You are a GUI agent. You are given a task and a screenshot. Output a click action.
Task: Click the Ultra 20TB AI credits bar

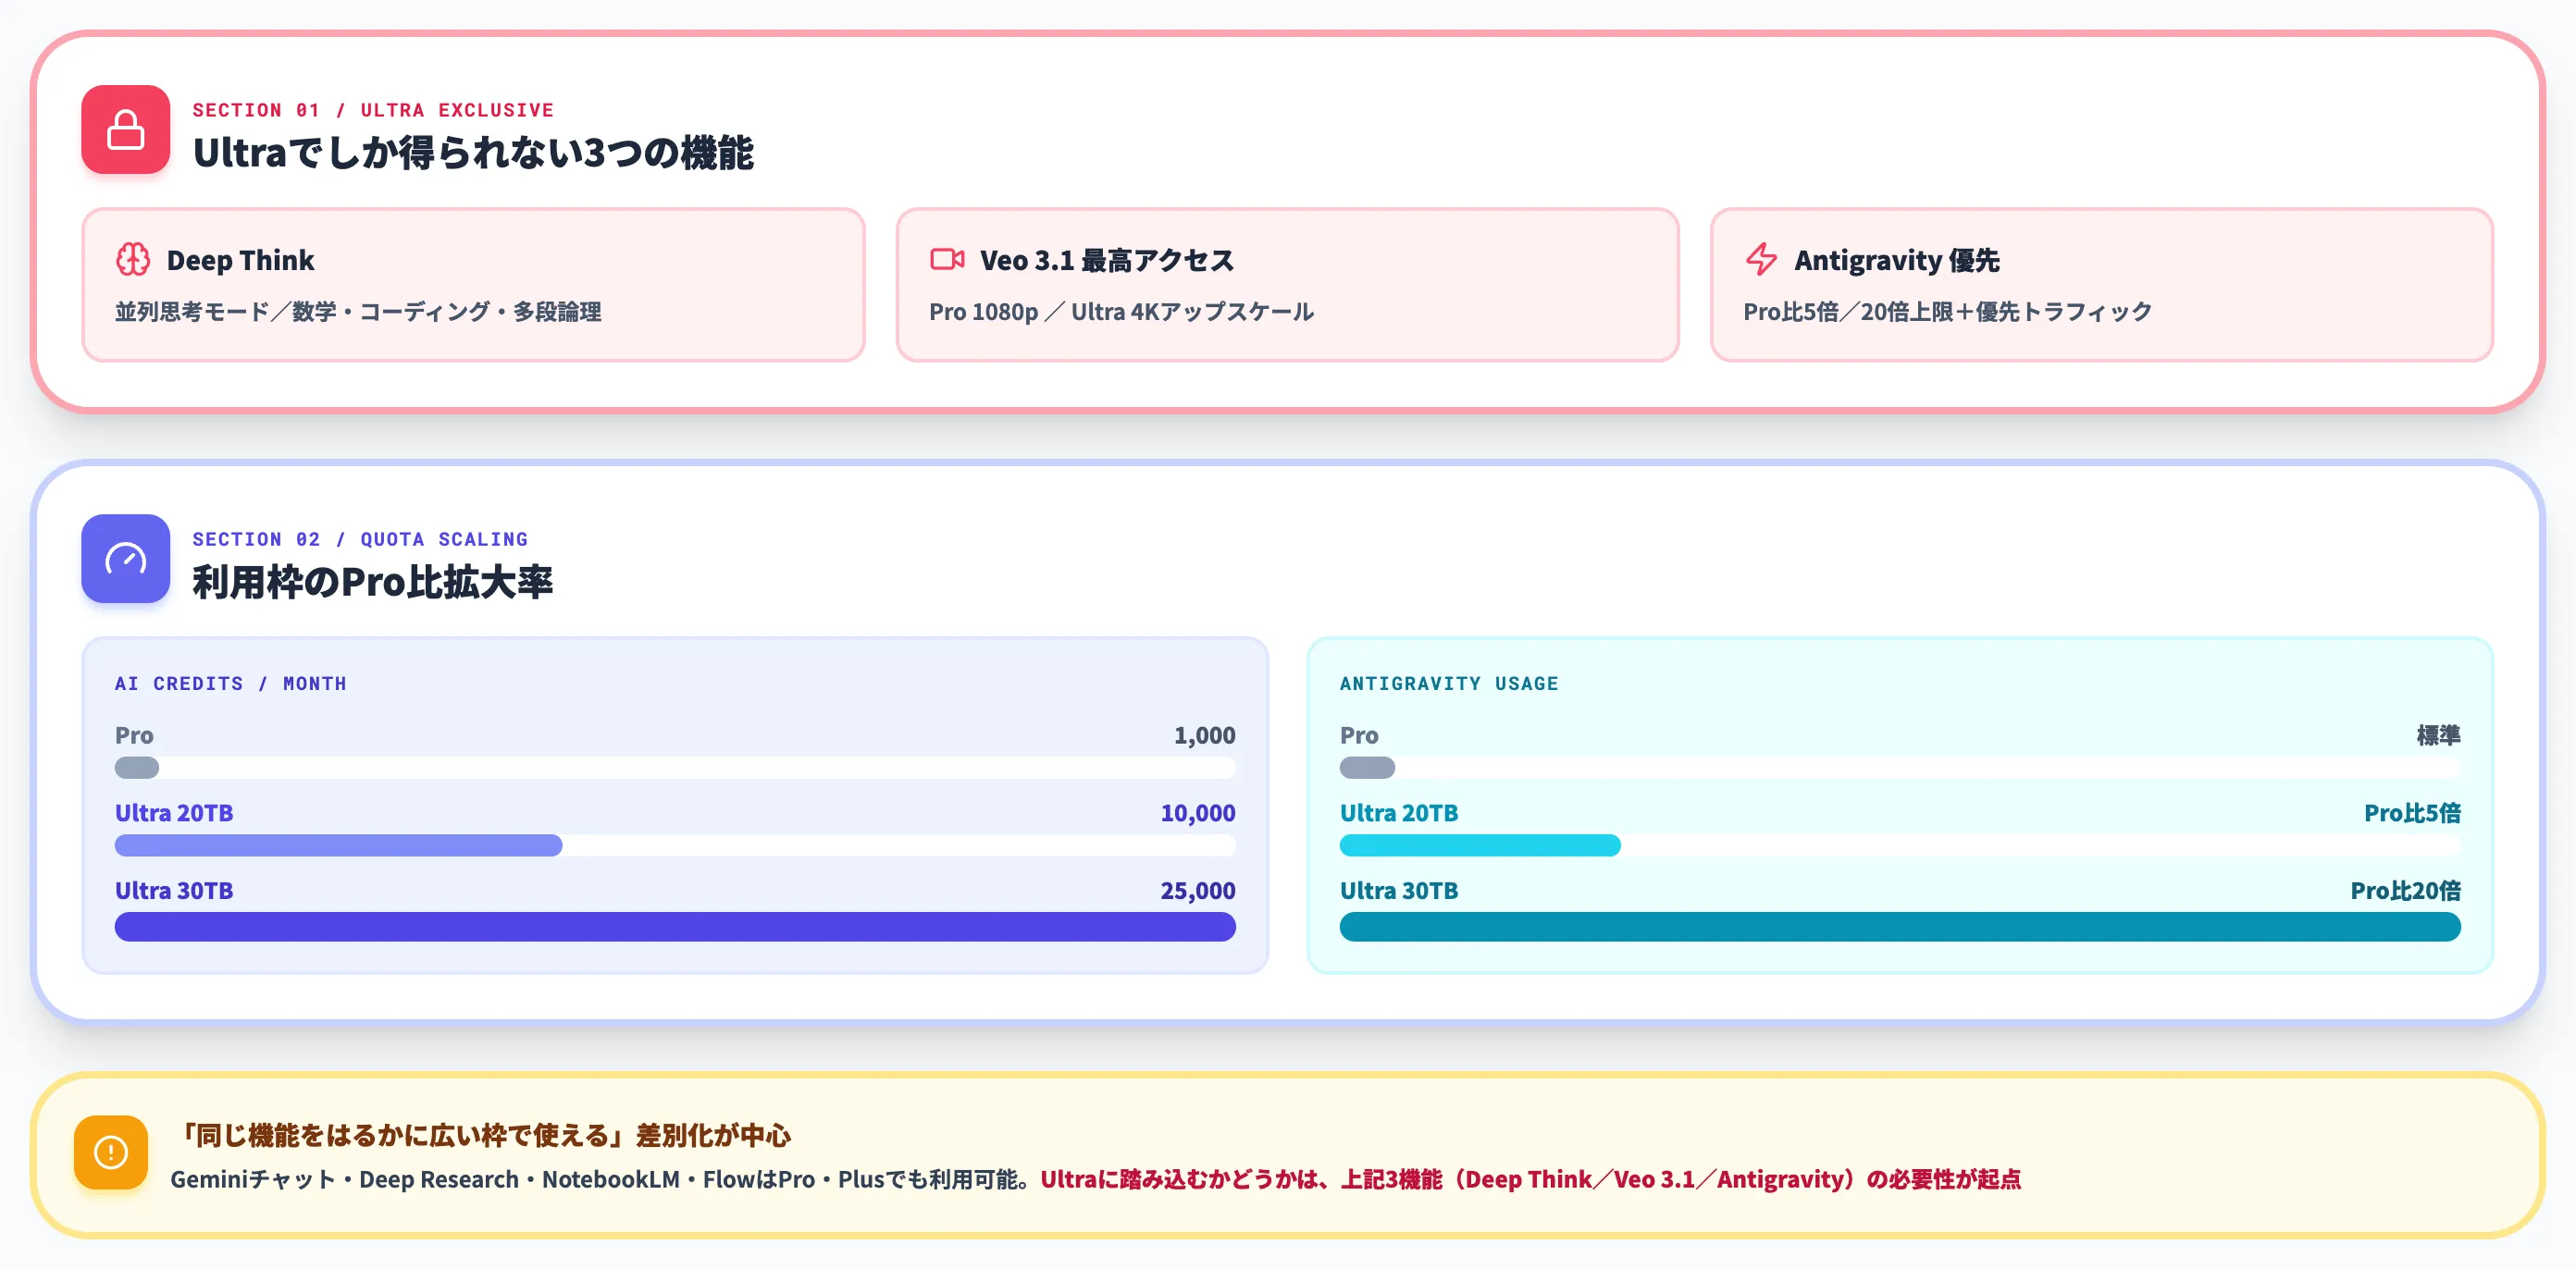(675, 845)
